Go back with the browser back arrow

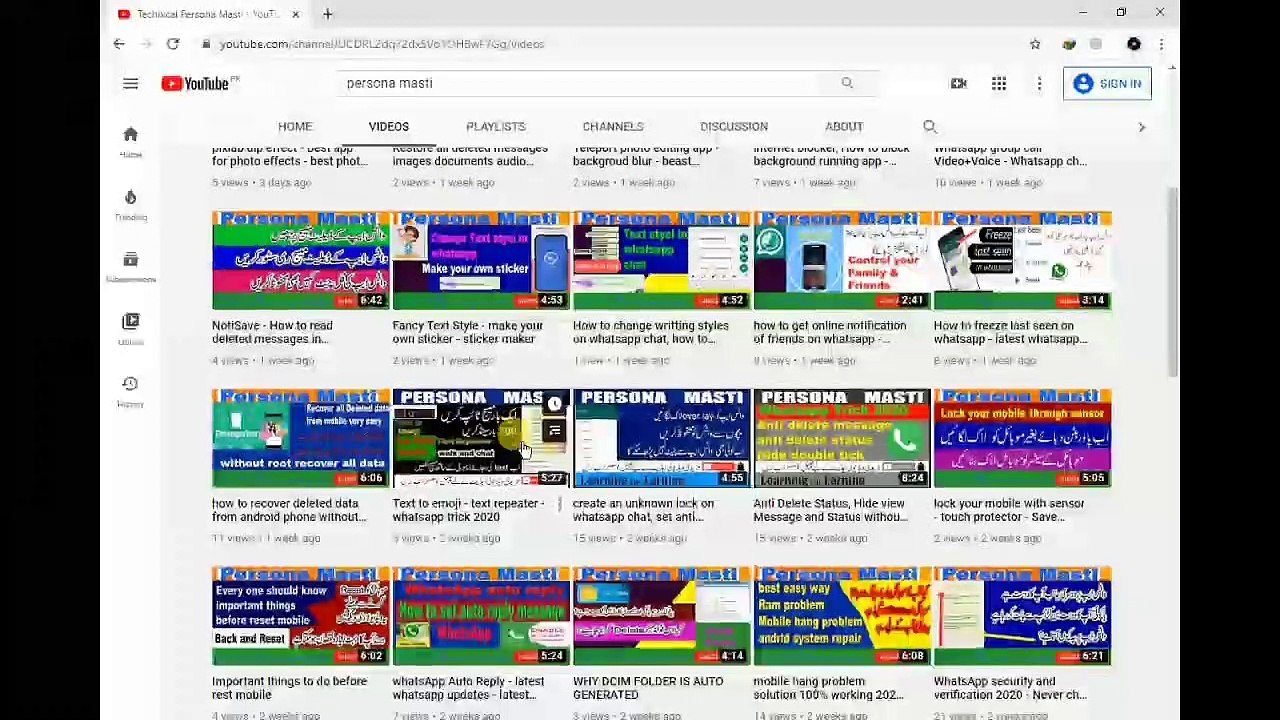119,44
